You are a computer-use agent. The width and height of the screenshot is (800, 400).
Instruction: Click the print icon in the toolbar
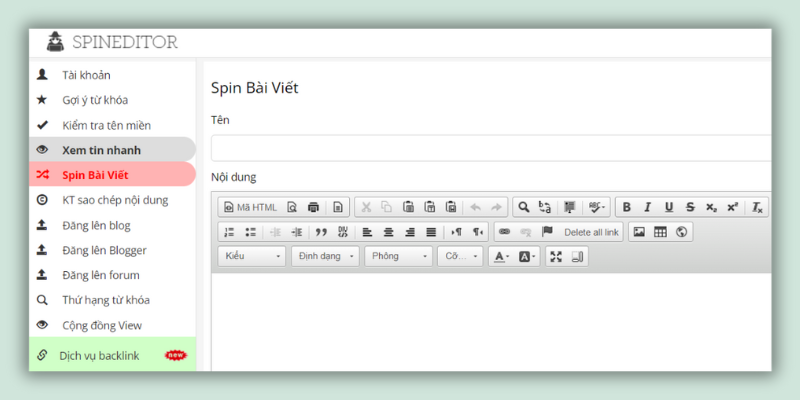coord(313,207)
